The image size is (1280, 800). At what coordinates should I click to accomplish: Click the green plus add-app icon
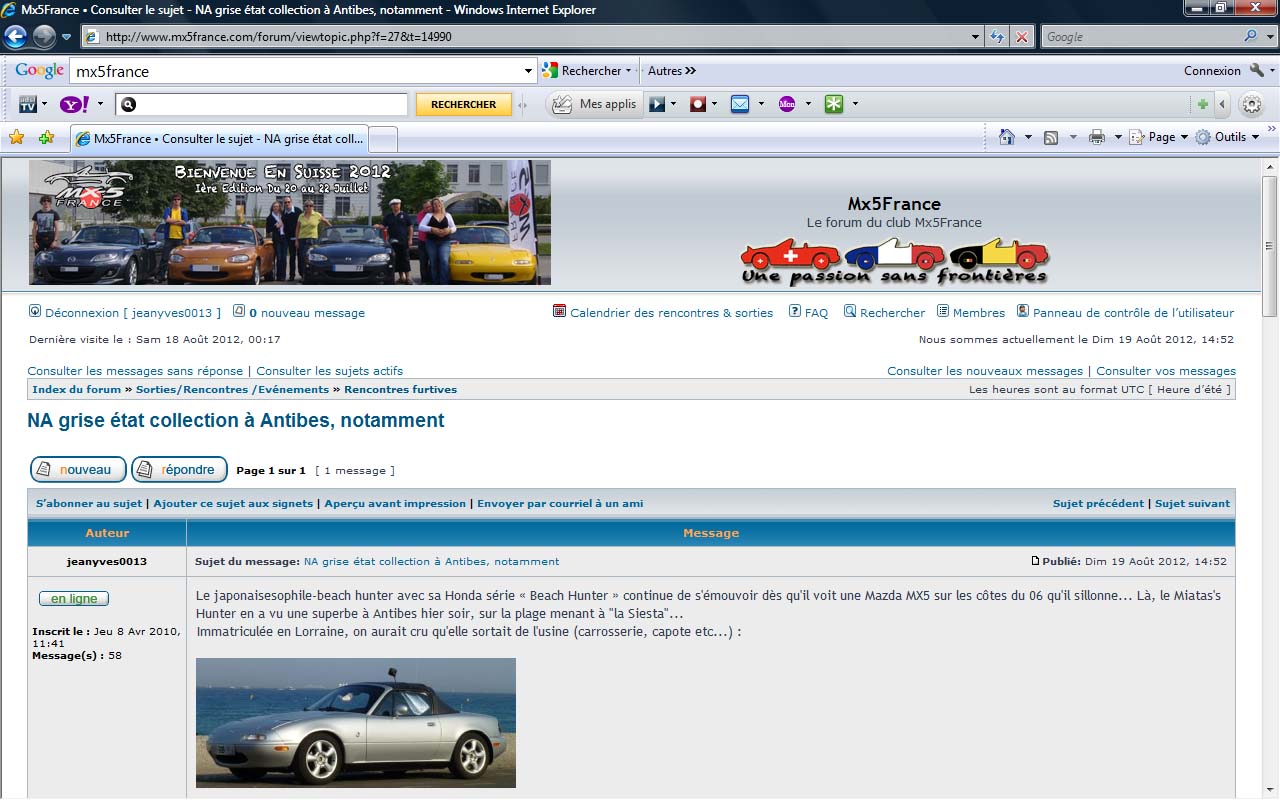tap(1202, 104)
